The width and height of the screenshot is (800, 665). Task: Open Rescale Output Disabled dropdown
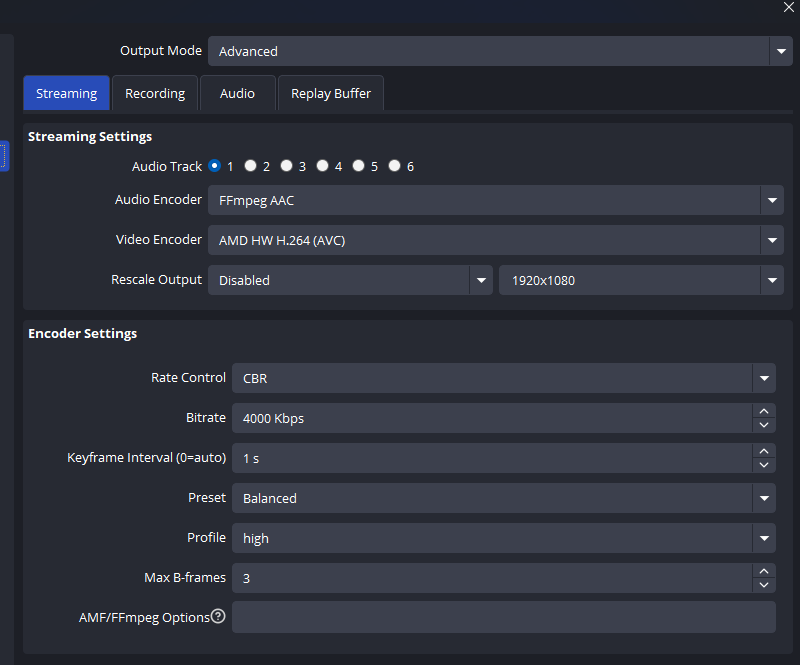[350, 280]
